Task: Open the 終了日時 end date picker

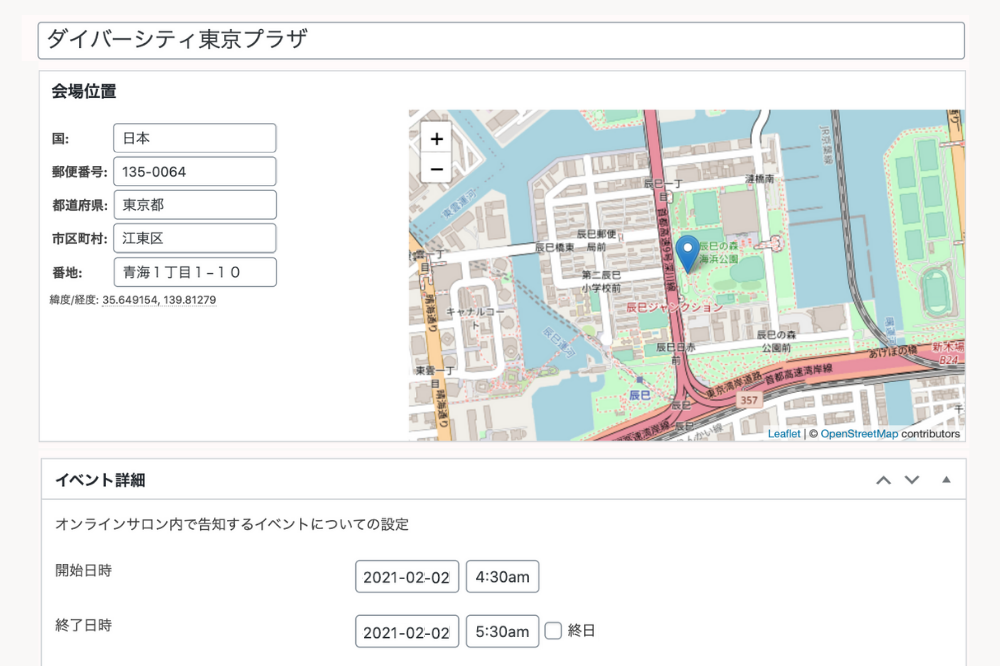Action: (x=407, y=631)
